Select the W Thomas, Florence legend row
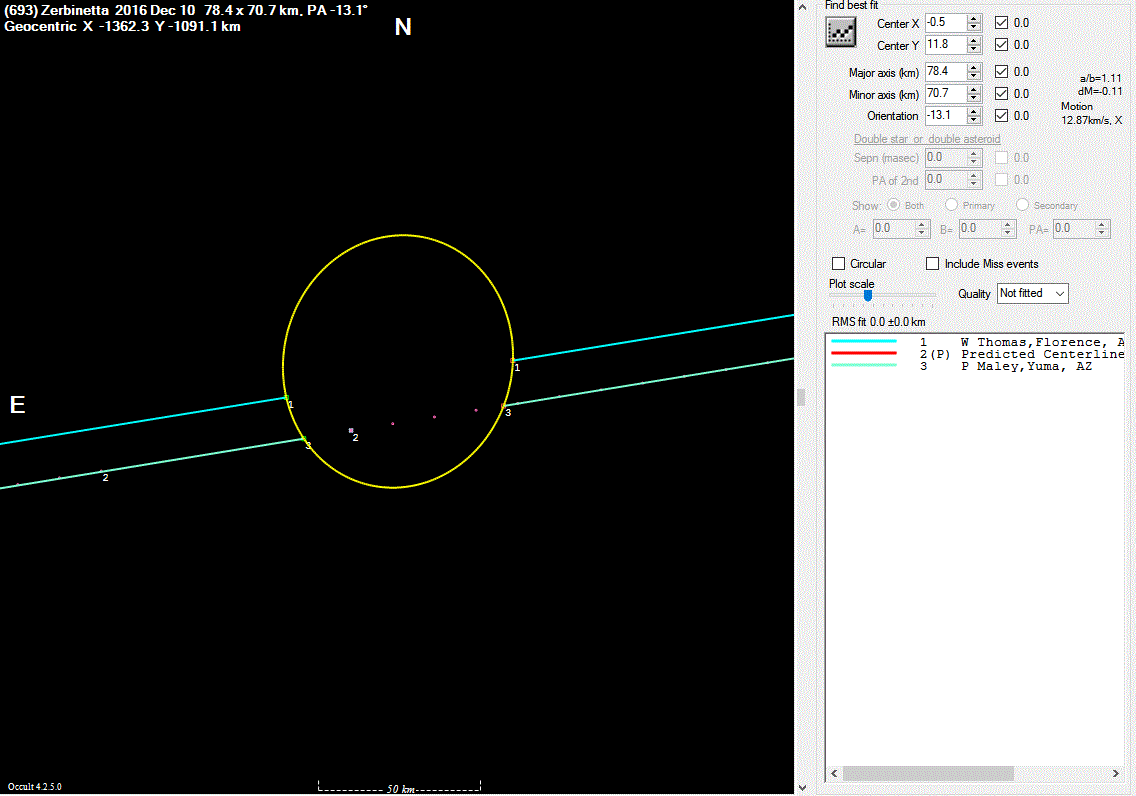The height and width of the screenshot is (796, 1136). coord(974,342)
